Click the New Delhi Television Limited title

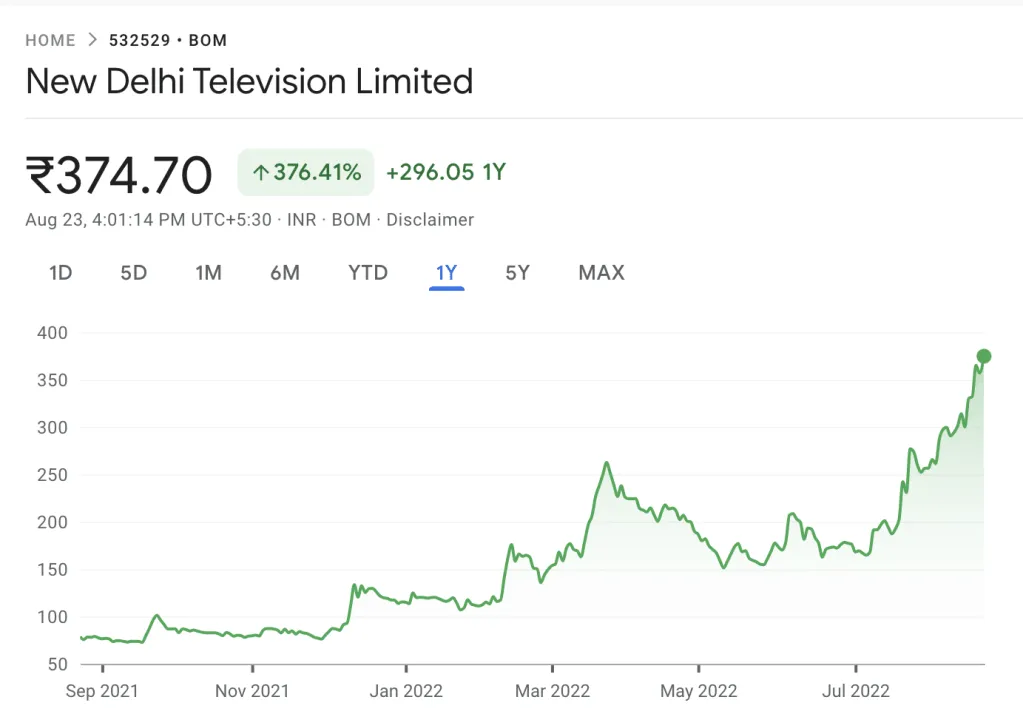click(x=249, y=82)
